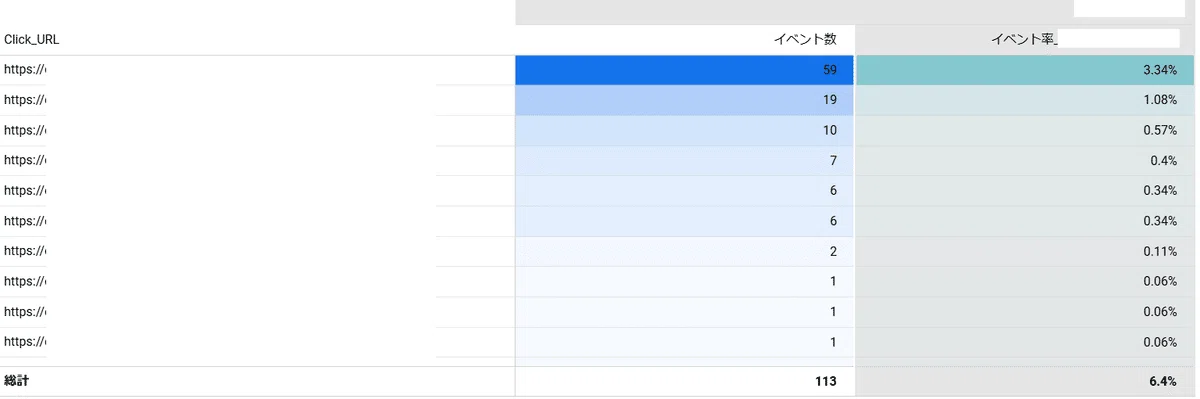Viewport: 1200px width, 399px height.
Task: Click the 1.08% event rate cell
Action: tap(1021, 101)
